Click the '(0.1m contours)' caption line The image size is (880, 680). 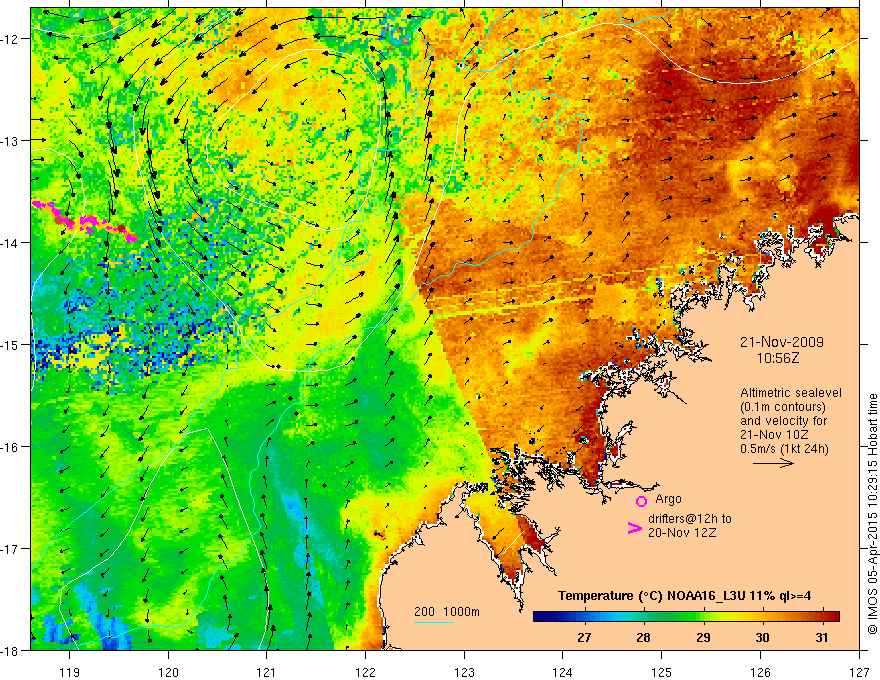pos(783,407)
